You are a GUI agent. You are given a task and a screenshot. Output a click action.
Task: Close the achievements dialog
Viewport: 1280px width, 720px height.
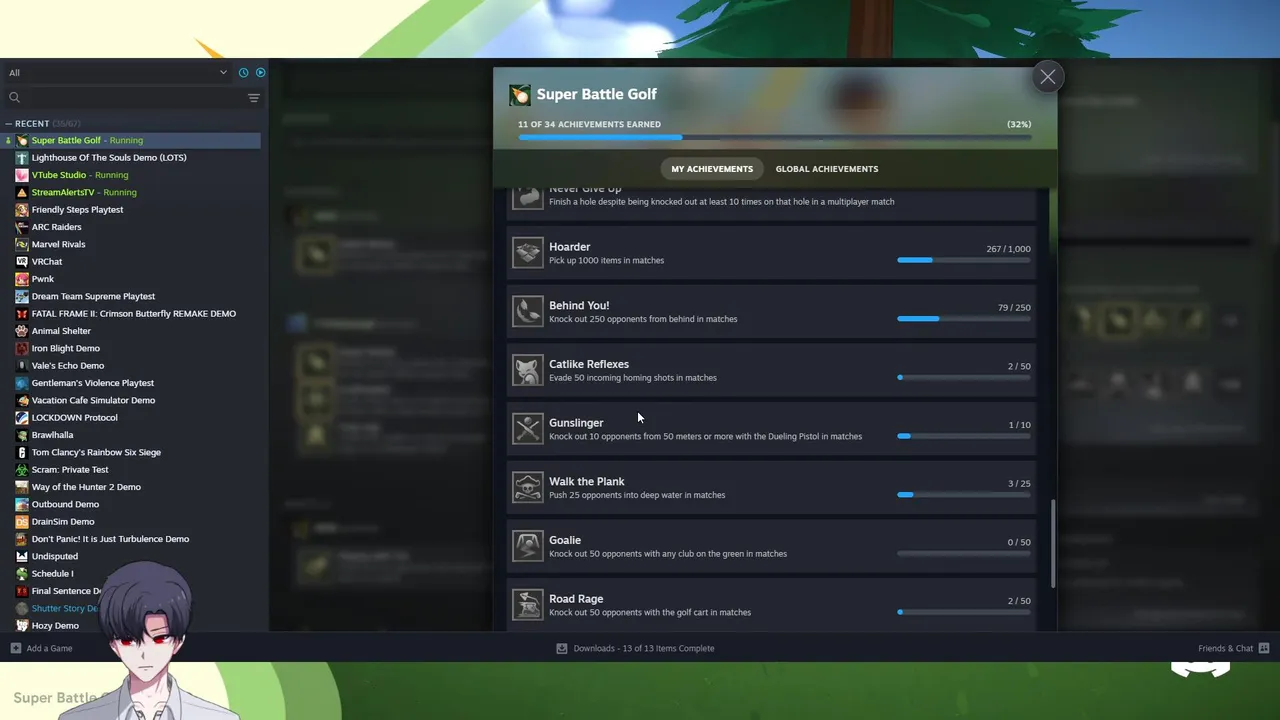tap(1047, 77)
